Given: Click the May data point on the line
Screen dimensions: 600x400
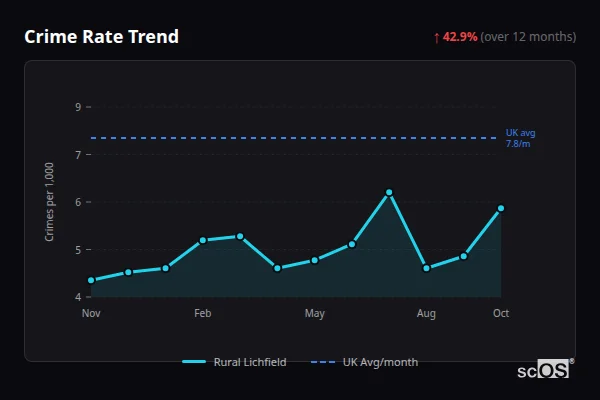Looking at the screenshot, I should pyautogui.click(x=315, y=260).
